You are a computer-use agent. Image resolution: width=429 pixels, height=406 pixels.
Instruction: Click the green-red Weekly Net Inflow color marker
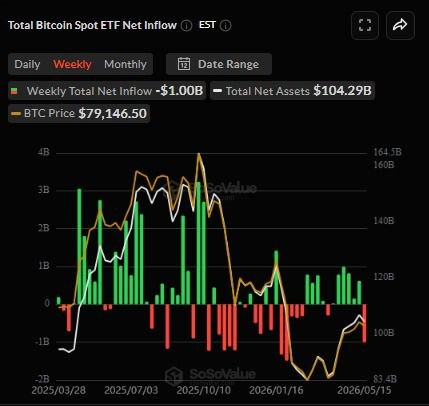[x=14, y=91]
